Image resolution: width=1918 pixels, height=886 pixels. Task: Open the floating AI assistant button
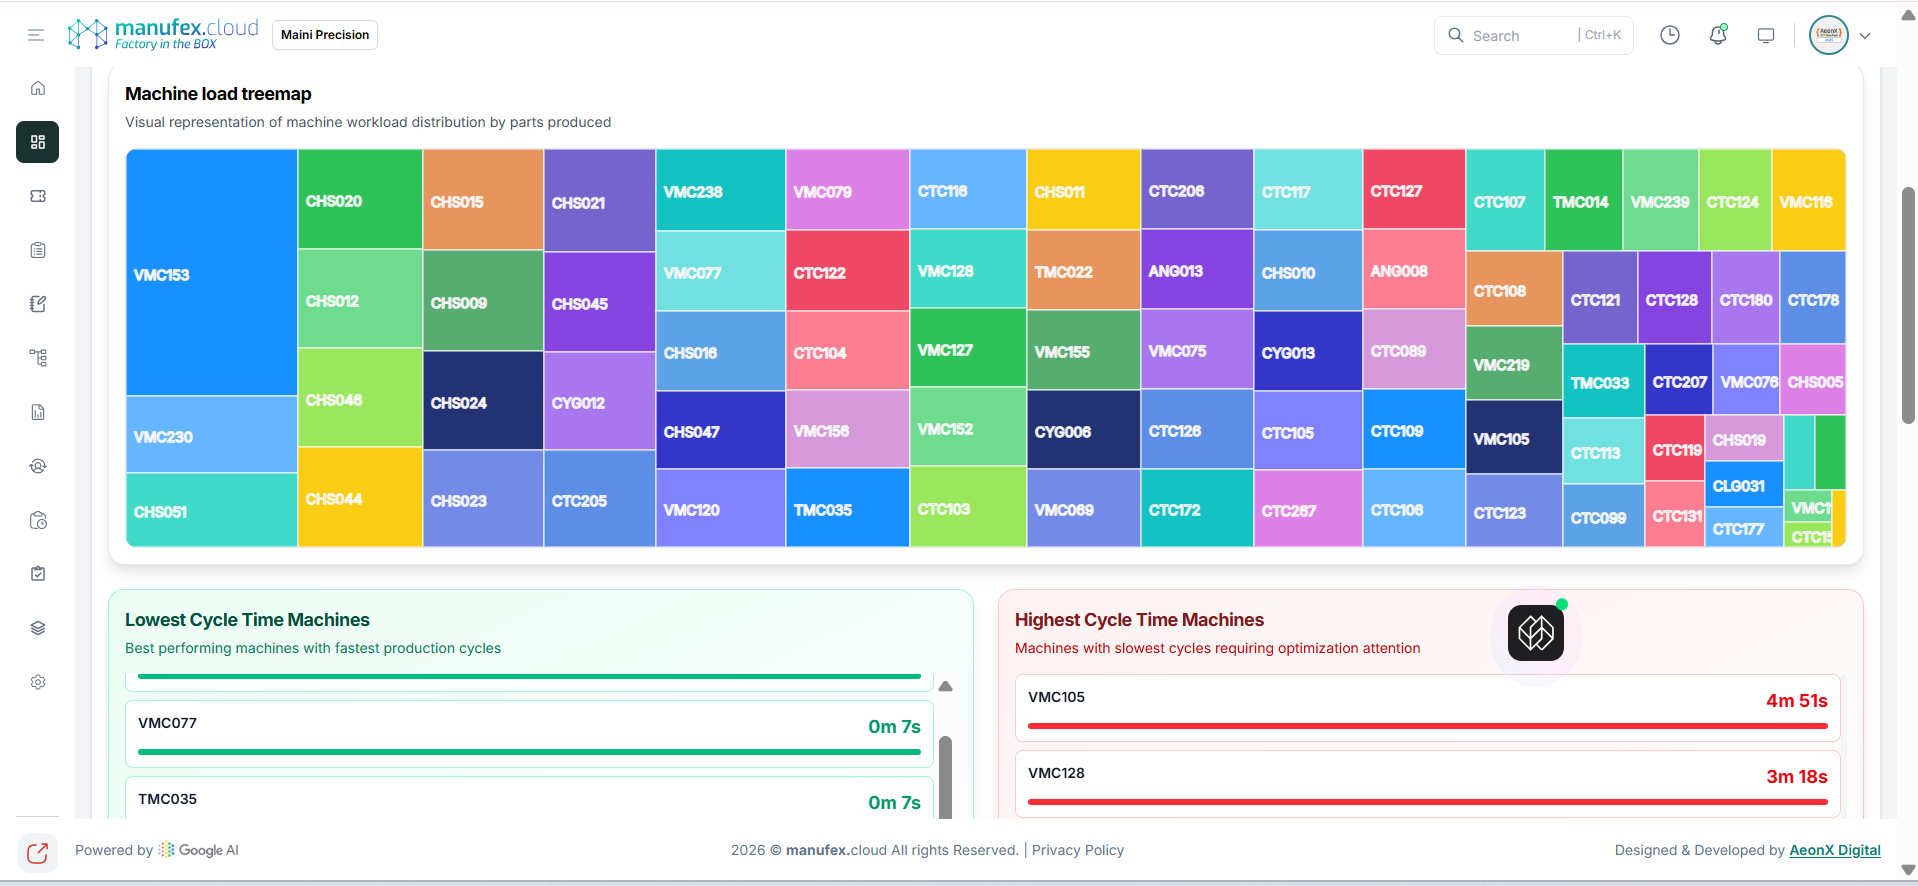point(1536,633)
